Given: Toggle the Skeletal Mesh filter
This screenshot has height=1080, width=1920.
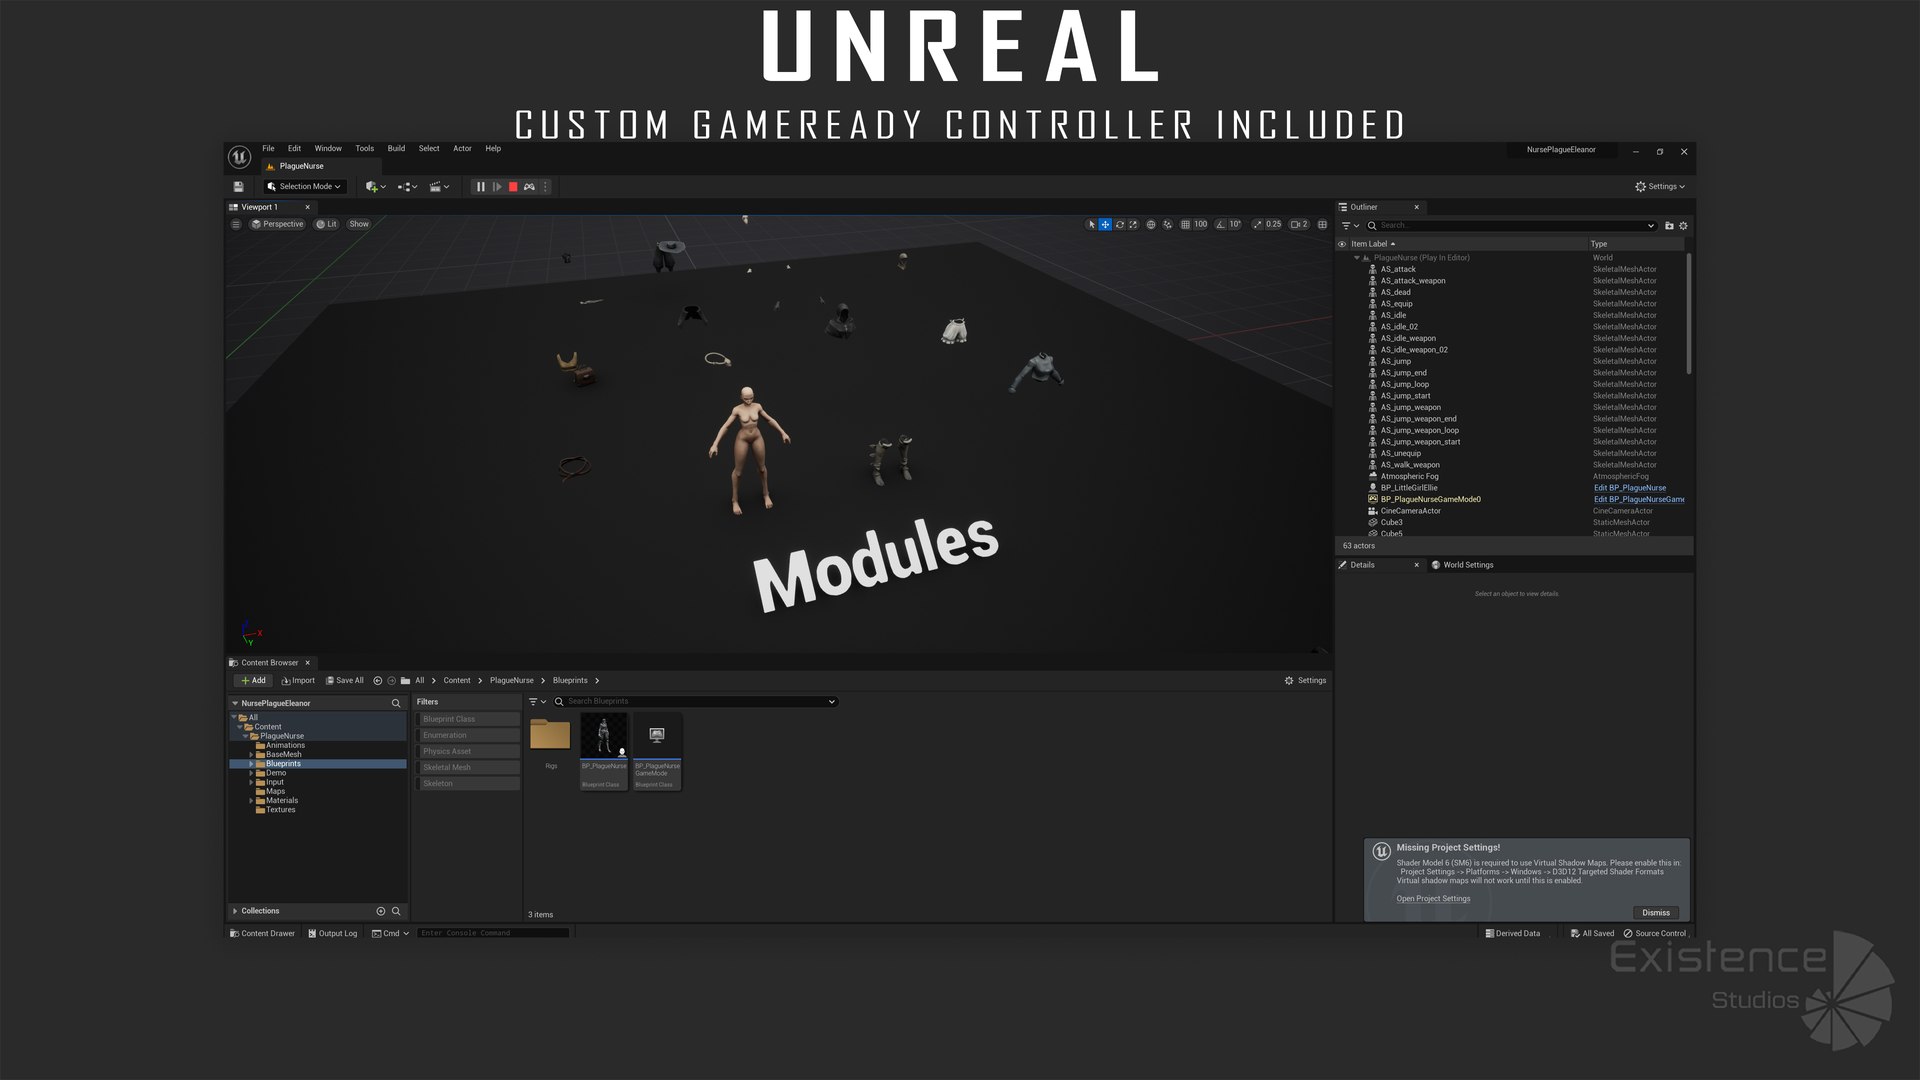Looking at the screenshot, I should pos(468,767).
